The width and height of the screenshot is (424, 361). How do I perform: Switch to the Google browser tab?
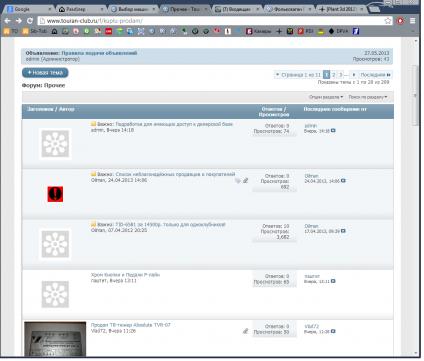[x=29, y=9]
